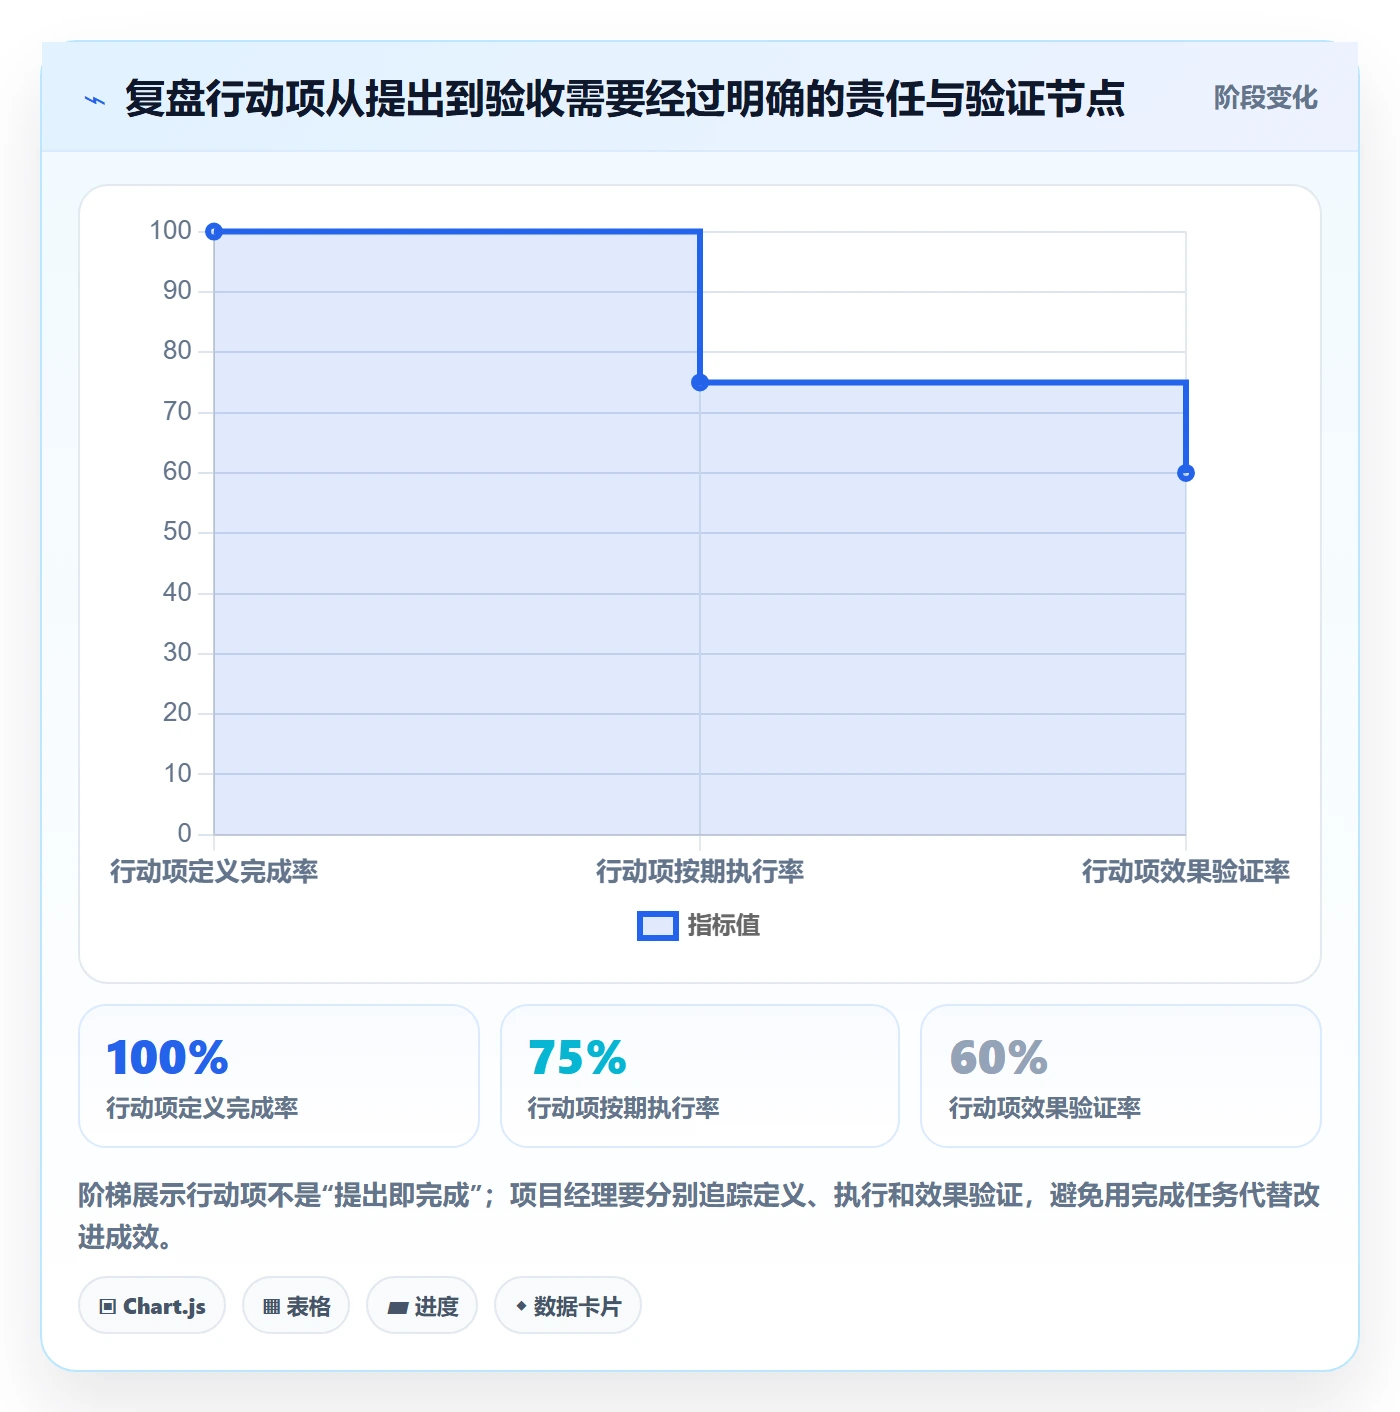Open the 进度 tag
The height and width of the screenshot is (1412, 1400).
422,1306
